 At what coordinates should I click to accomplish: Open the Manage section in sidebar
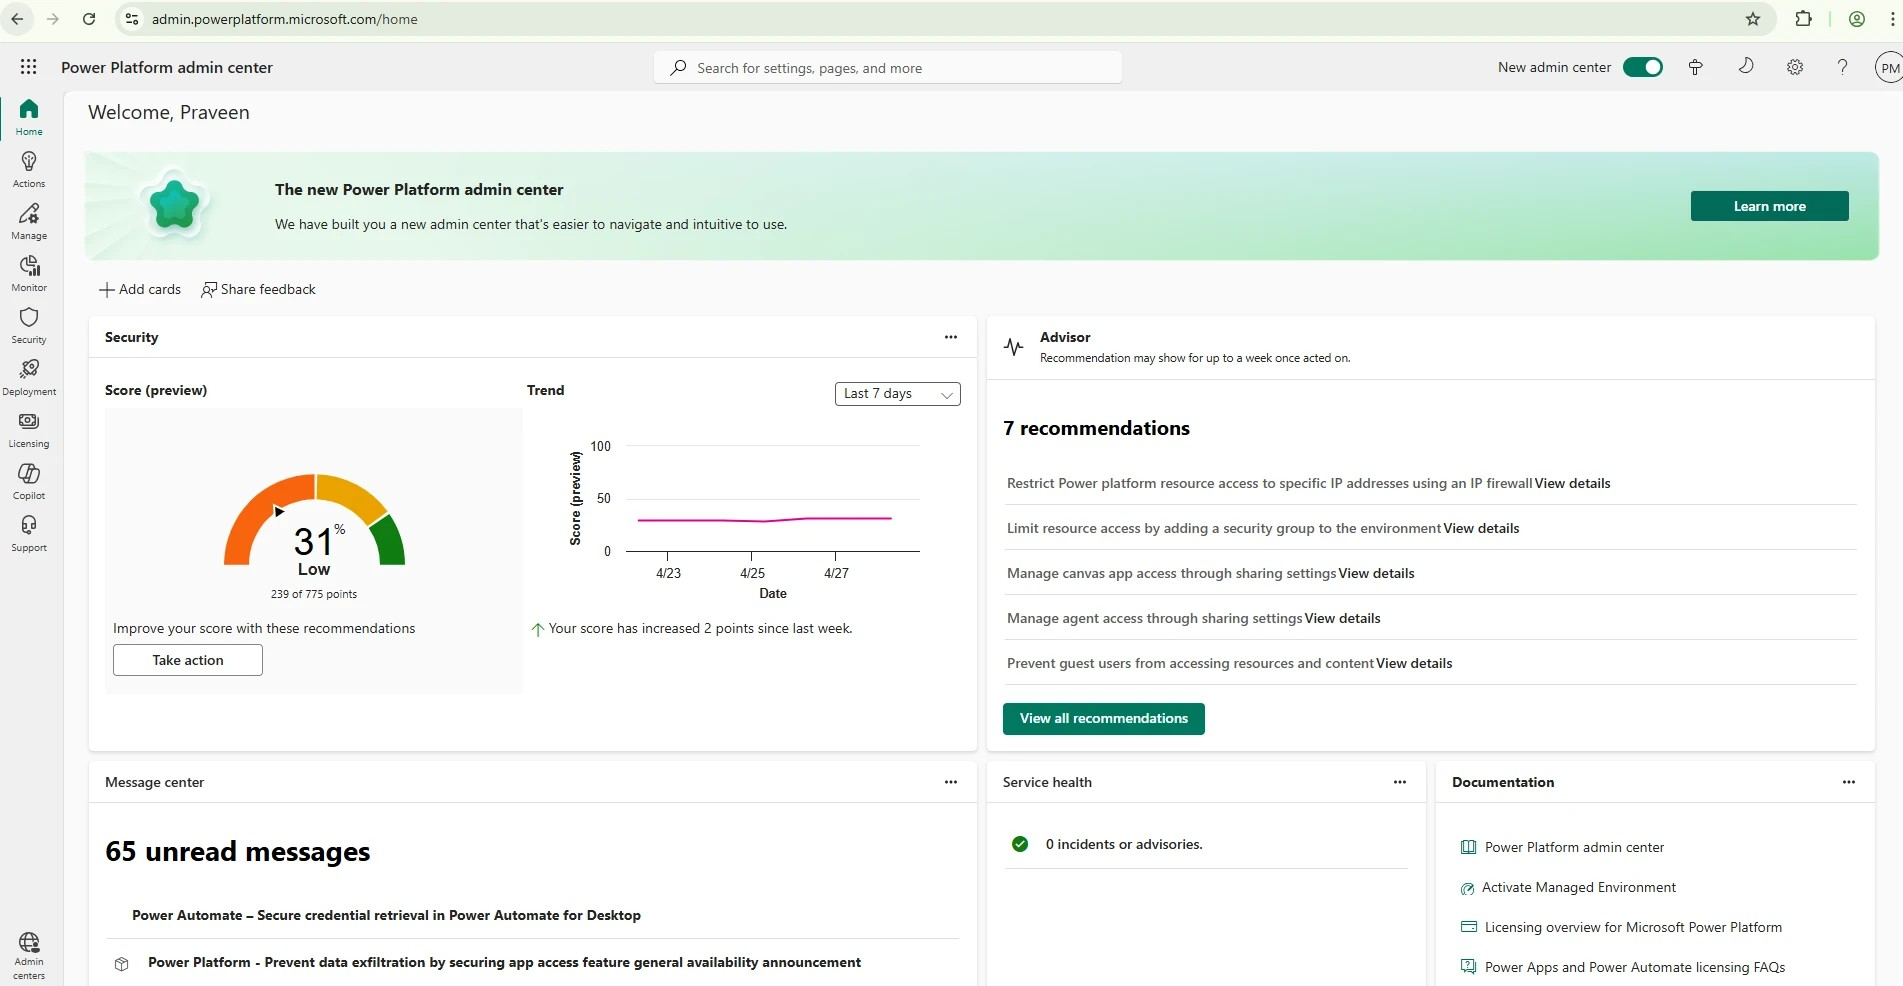pyautogui.click(x=29, y=221)
